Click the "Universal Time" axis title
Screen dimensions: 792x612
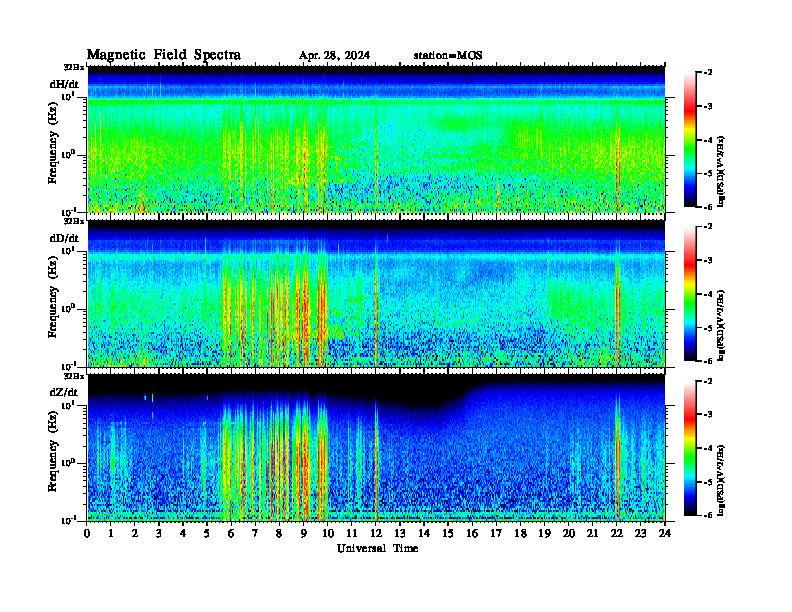(x=377, y=548)
